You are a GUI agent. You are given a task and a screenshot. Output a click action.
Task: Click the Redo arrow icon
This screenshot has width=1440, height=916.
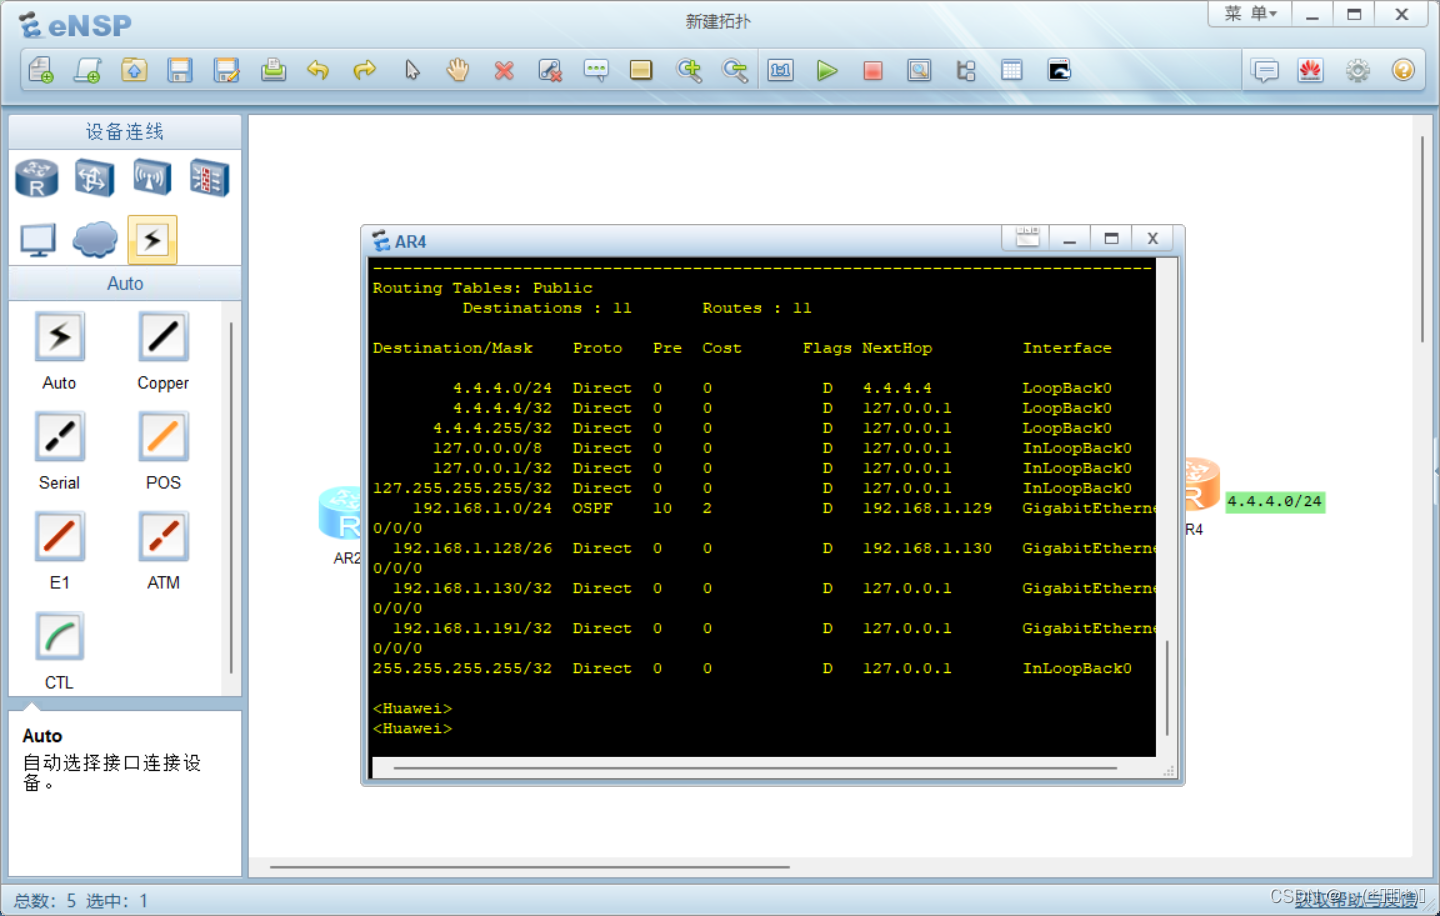pyautogui.click(x=365, y=70)
